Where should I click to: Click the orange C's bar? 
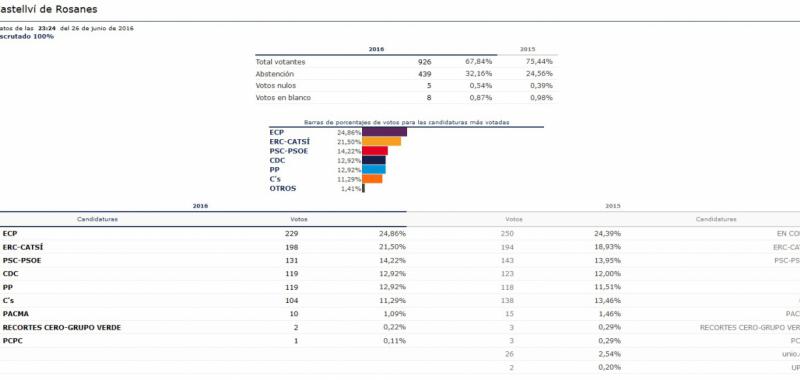point(372,179)
